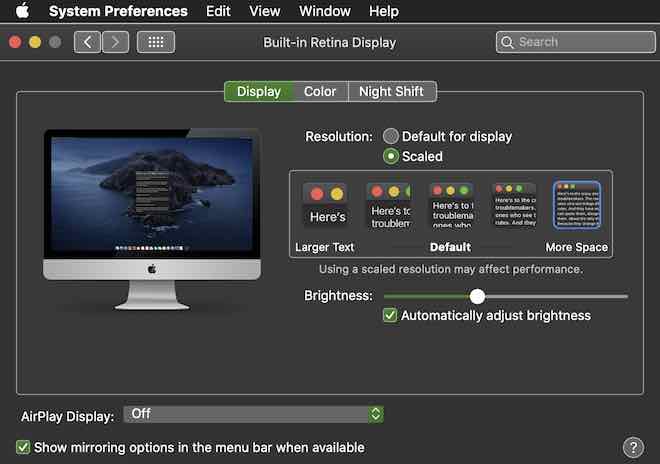This screenshot has width=660, height=464.
Task: Click the Search field
Action: click(575, 42)
